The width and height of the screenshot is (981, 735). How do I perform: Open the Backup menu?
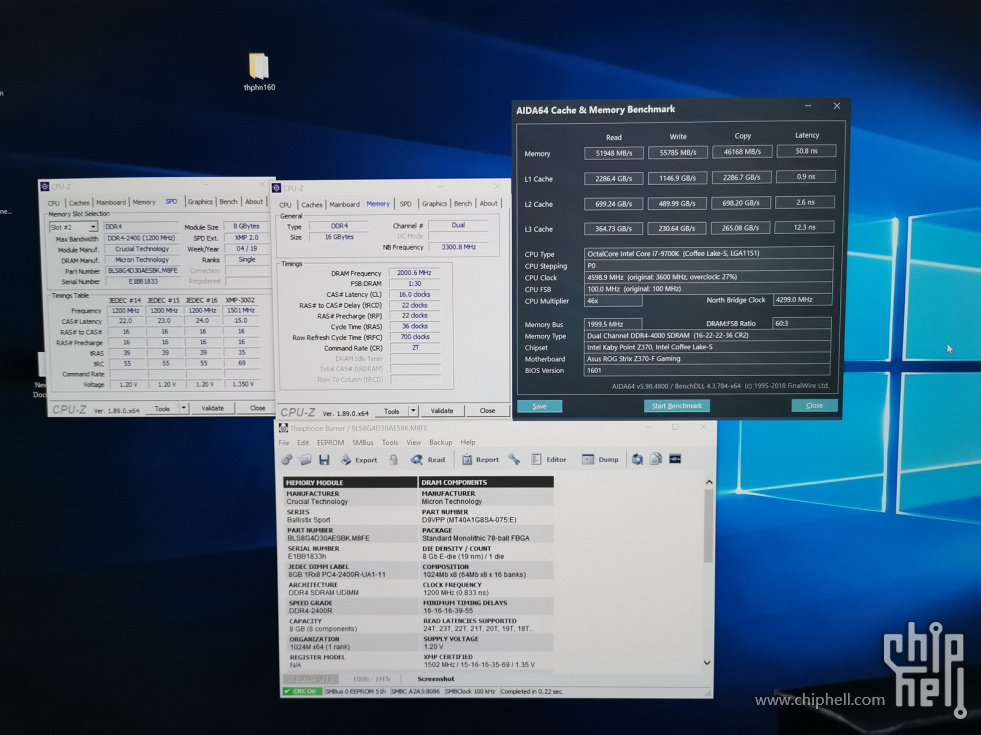[x=440, y=443]
